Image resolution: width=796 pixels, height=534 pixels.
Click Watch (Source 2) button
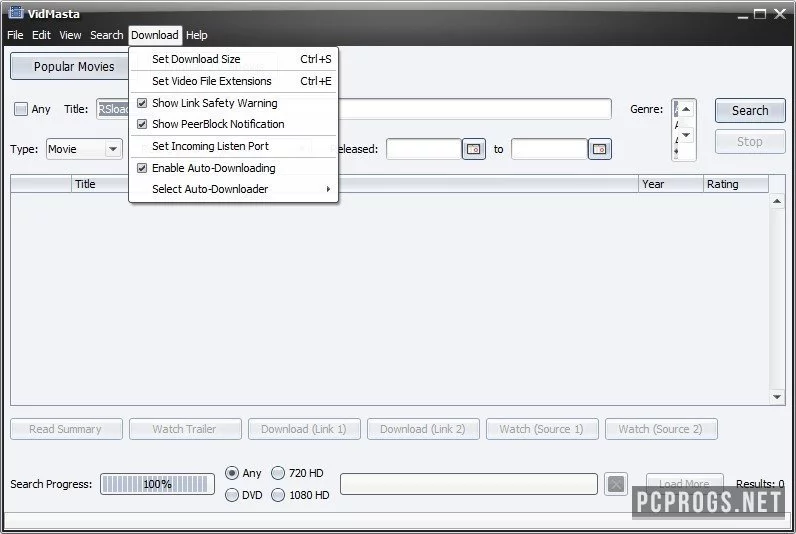click(x=661, y=429)
